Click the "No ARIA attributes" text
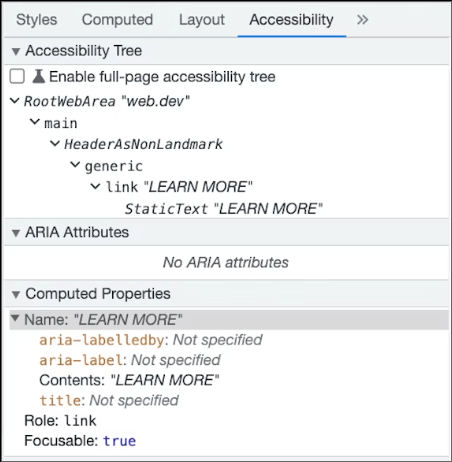The width and height of the screenshot is (452, 462). 226,263
